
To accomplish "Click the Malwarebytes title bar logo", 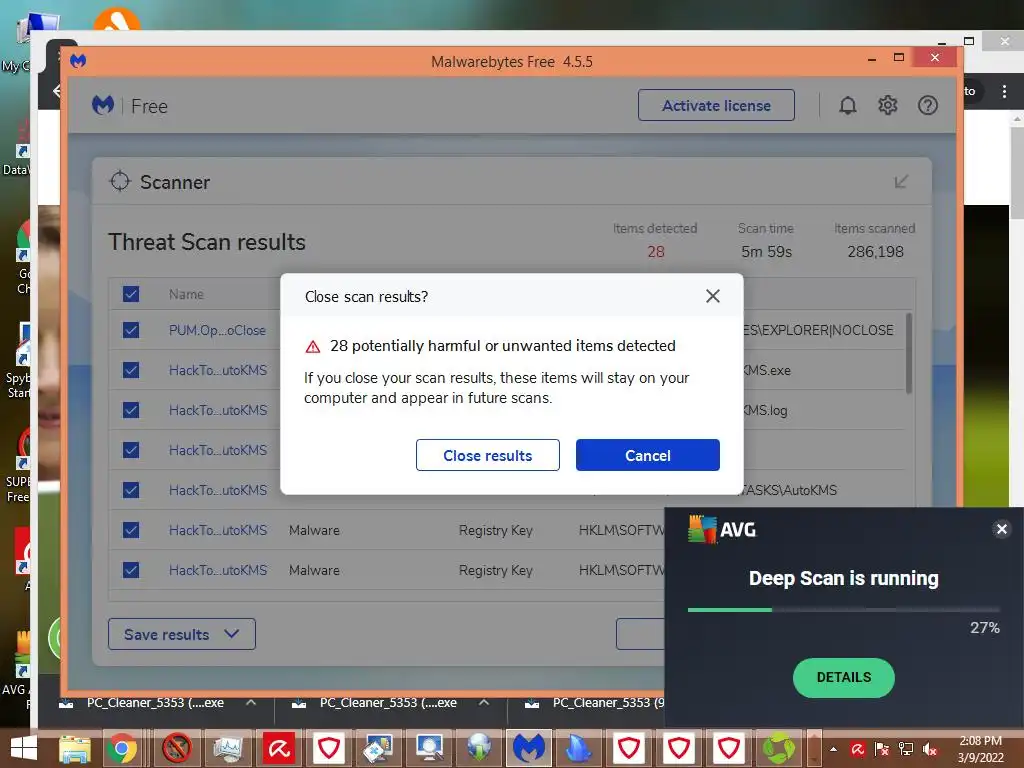I will 78,61.
